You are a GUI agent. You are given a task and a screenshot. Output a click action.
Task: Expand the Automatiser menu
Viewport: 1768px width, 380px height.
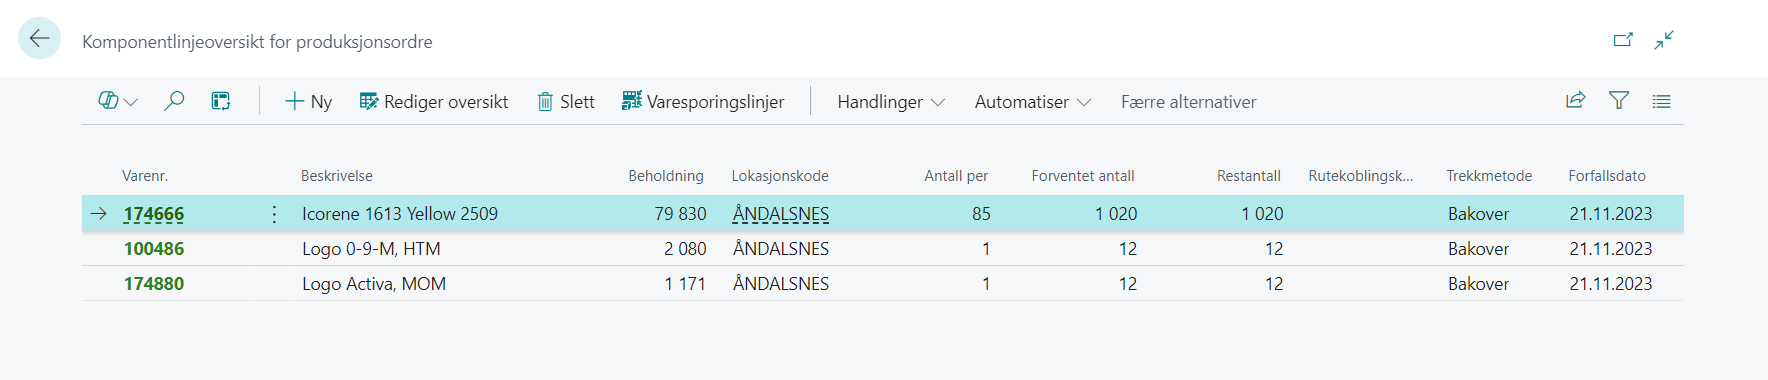tap(1033, 102)
